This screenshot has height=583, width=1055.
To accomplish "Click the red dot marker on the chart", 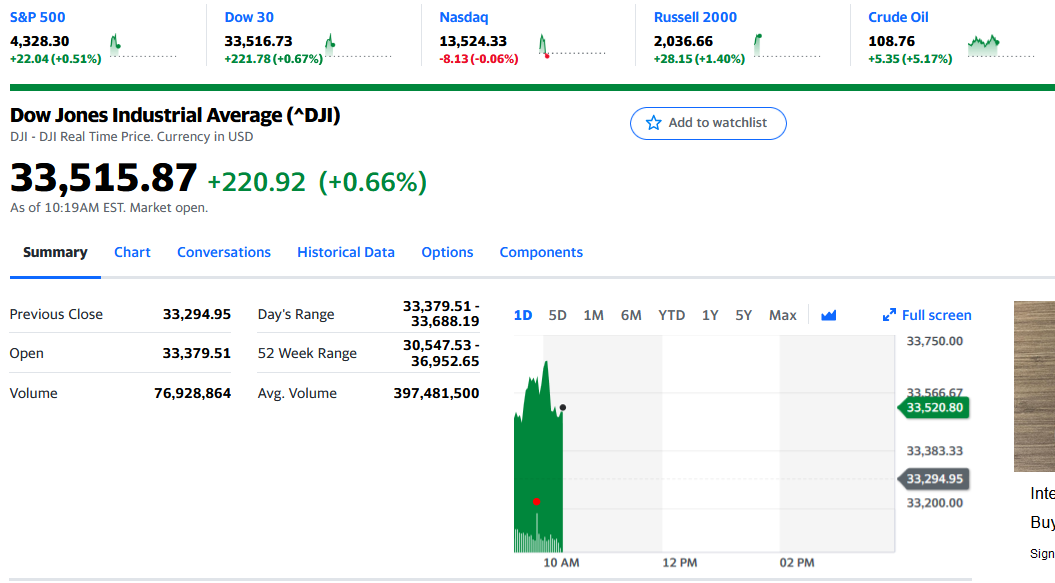I will pos(536,502).
